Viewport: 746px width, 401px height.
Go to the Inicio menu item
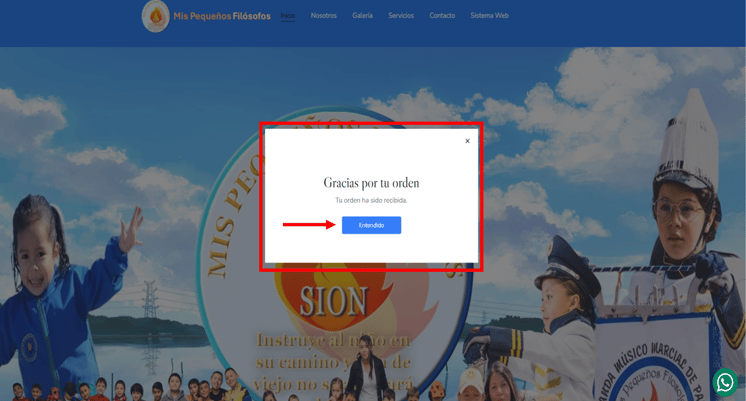(288, 16)
